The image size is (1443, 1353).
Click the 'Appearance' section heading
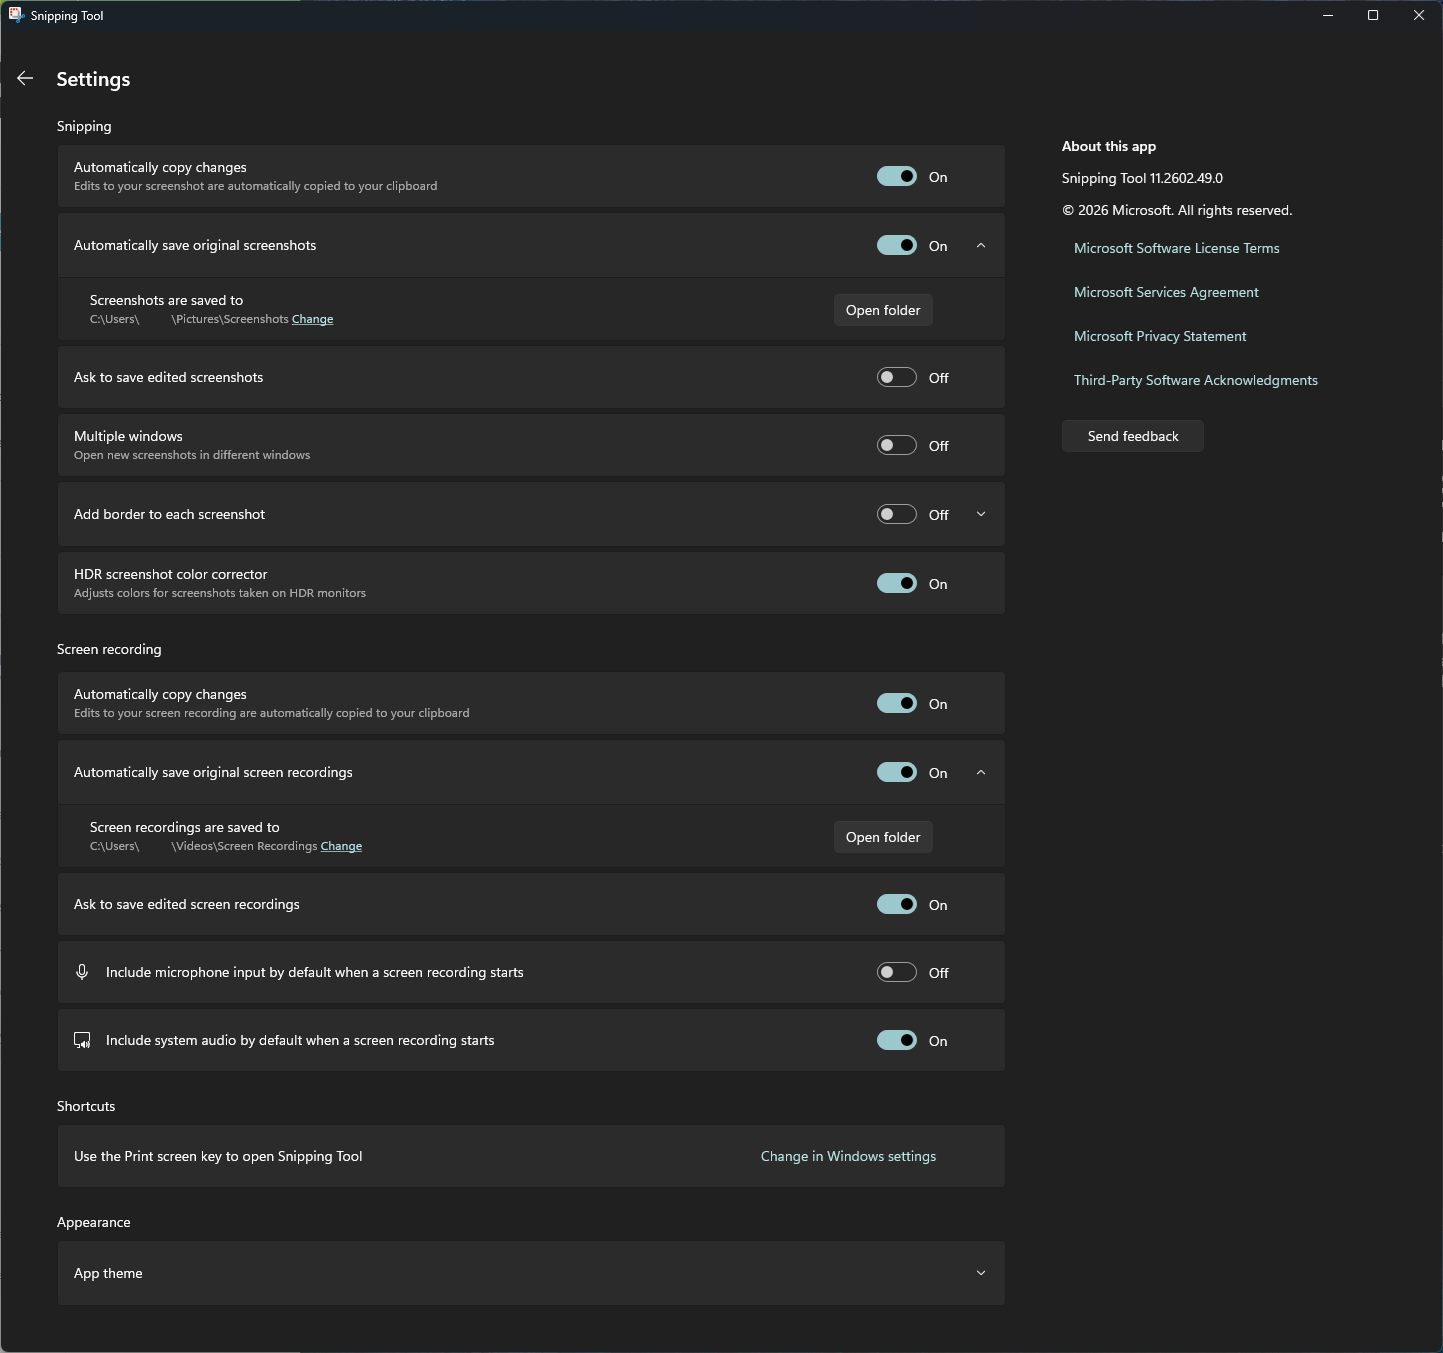[94, 1222]
